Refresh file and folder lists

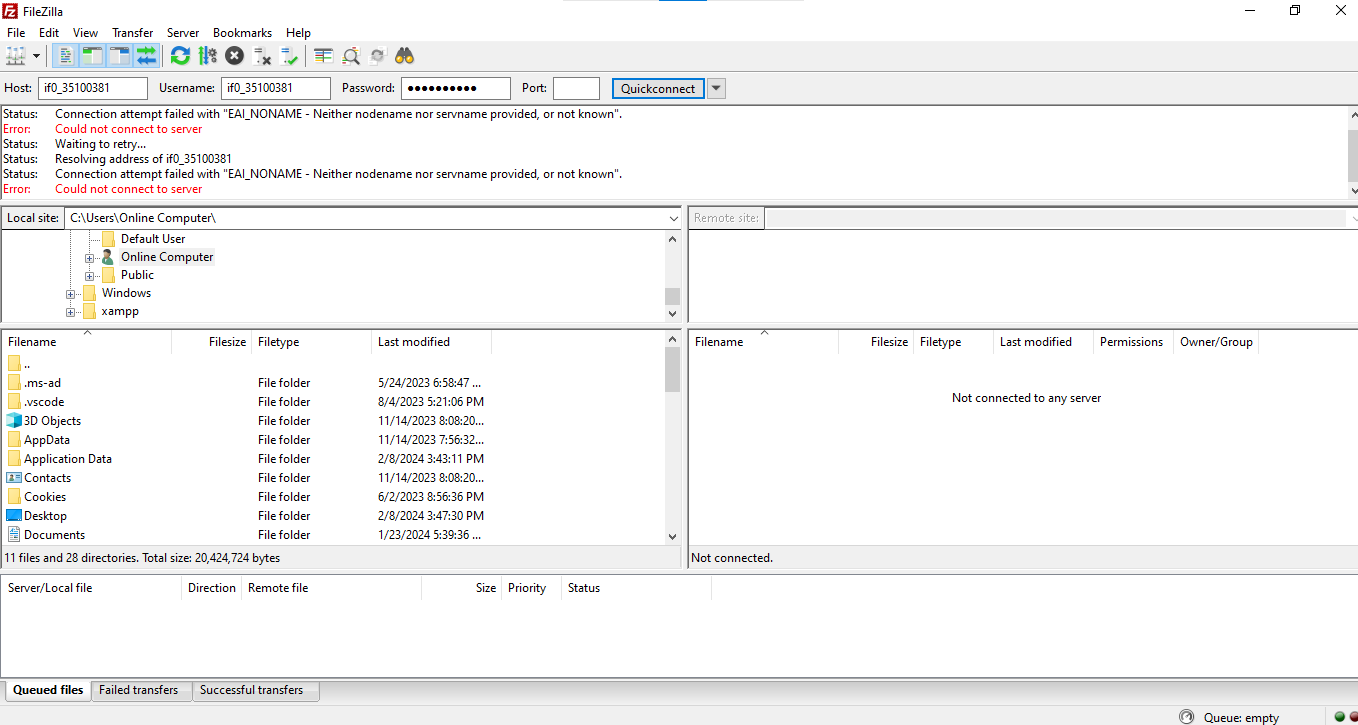tap(180, 56)
